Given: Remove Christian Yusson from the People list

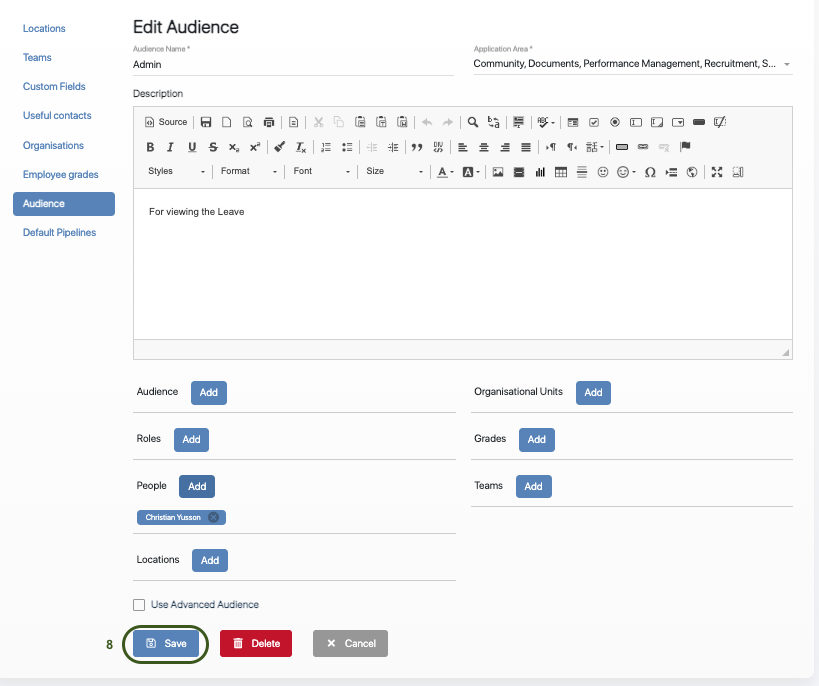Looking at the screenshot, I should click(x=213, y=517).
